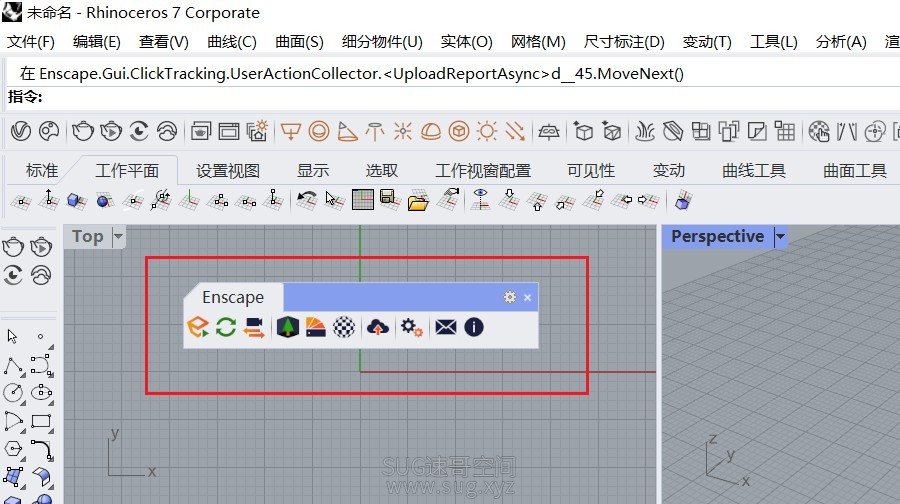Open 编辑(E) menu
900x504 pixels.
coord(96,42)
